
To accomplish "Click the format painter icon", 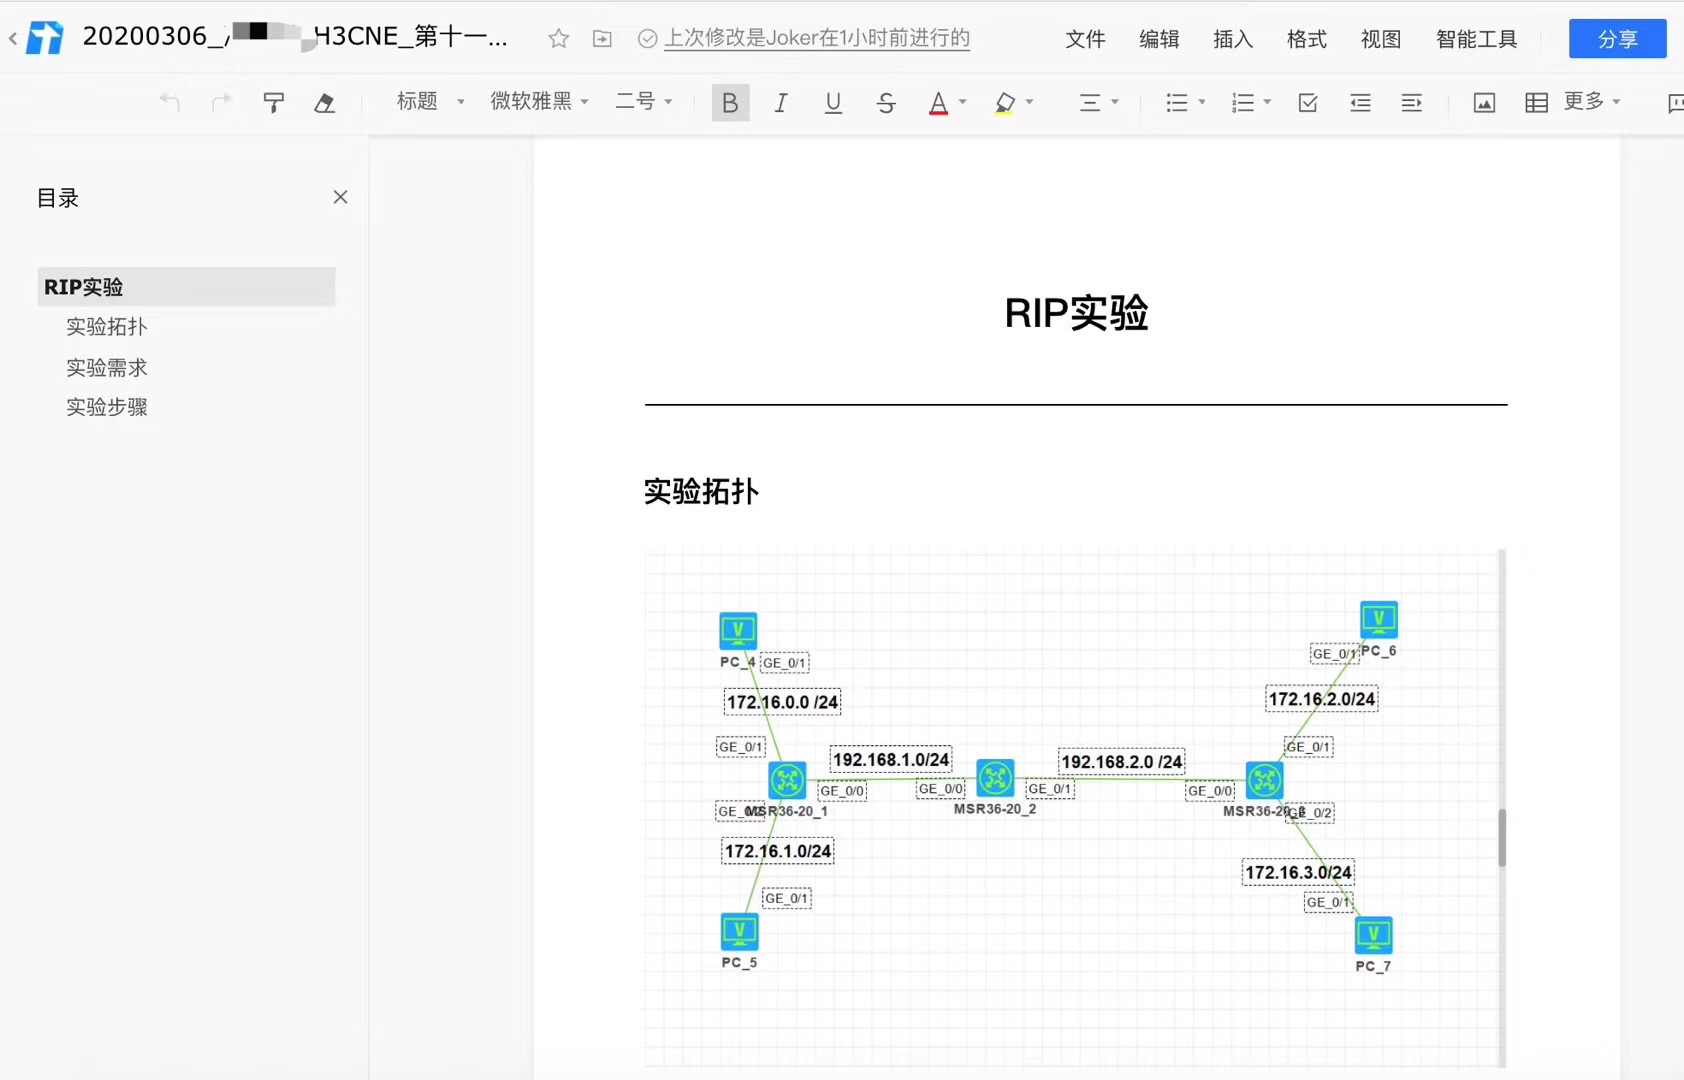I will pyautogui.click(x=273, y=102).
